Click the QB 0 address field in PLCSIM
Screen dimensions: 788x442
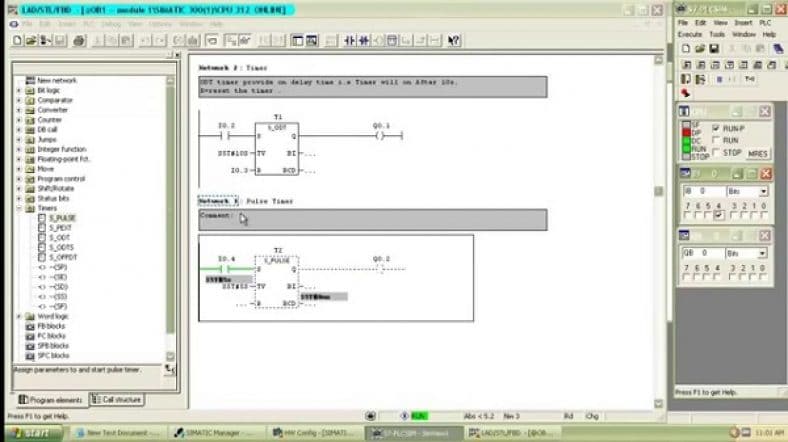[703, 253]
